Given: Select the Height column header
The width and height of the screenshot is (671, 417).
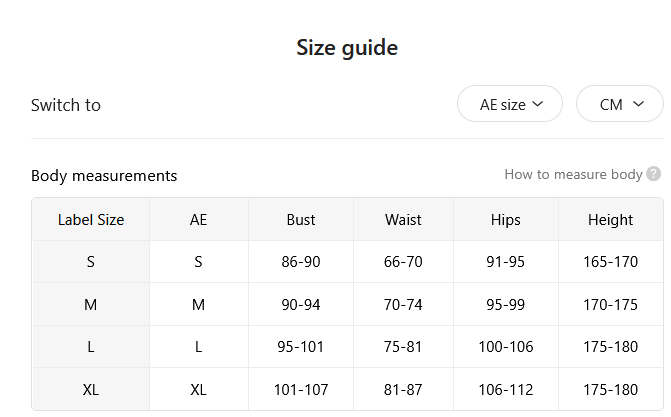Looking at the screenshot, I should tap(610, 220).
